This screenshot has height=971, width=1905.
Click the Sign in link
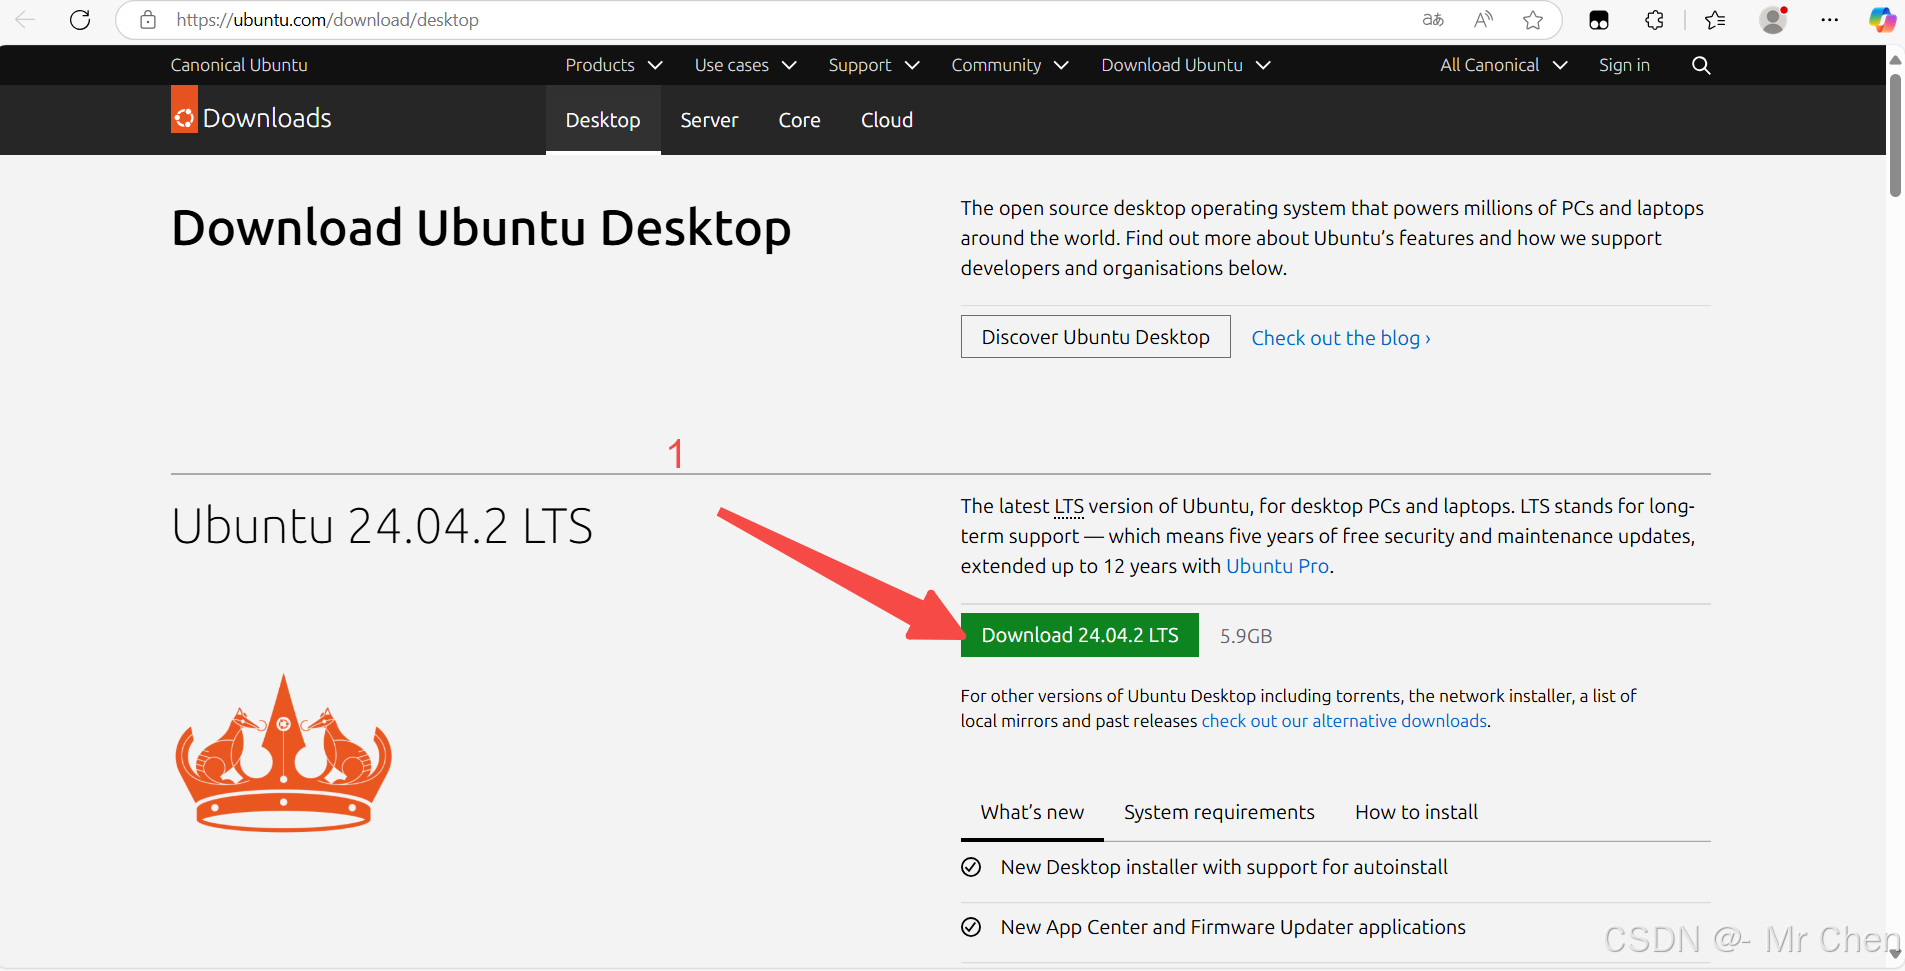tap(1624, 65)
